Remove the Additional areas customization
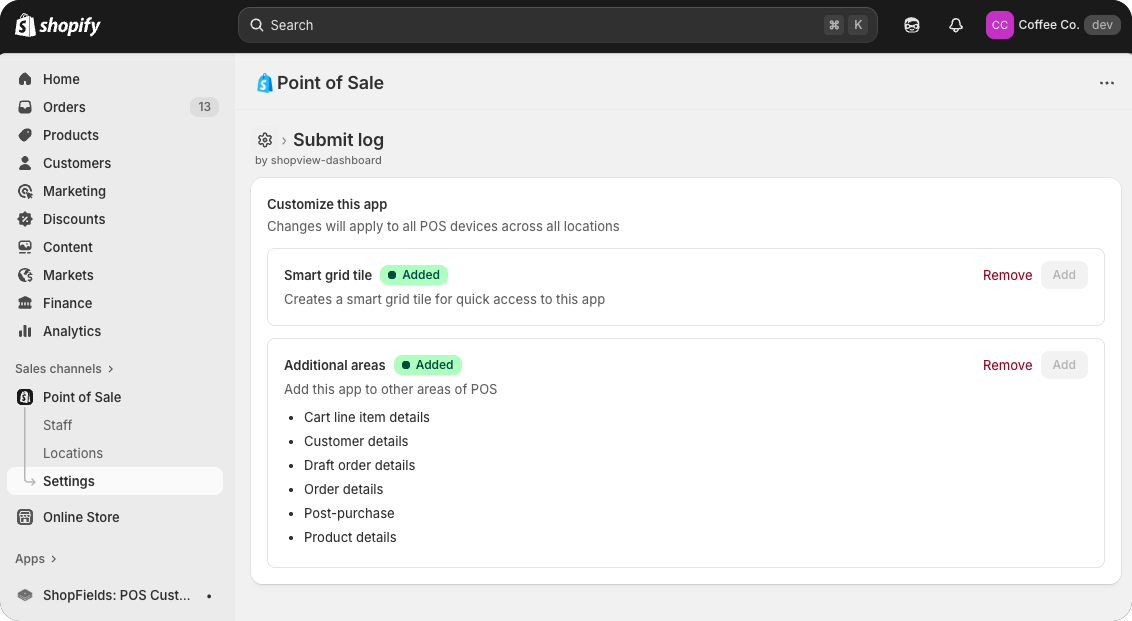Image resolution: width=1132 pixels, height=621 pixels. tap(1007, 365)
